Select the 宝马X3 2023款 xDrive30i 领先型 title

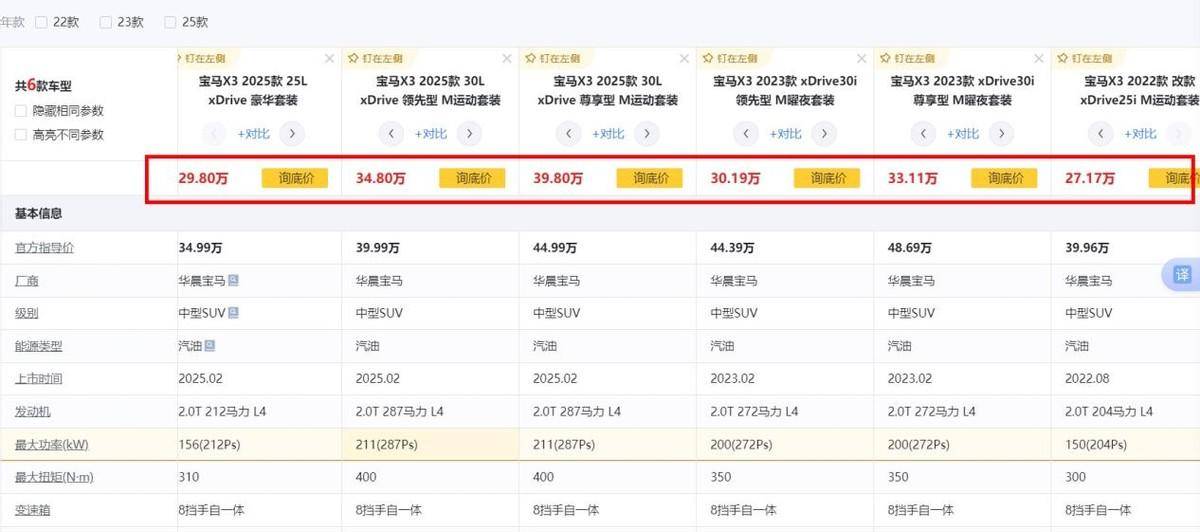[x=785, y=90]
